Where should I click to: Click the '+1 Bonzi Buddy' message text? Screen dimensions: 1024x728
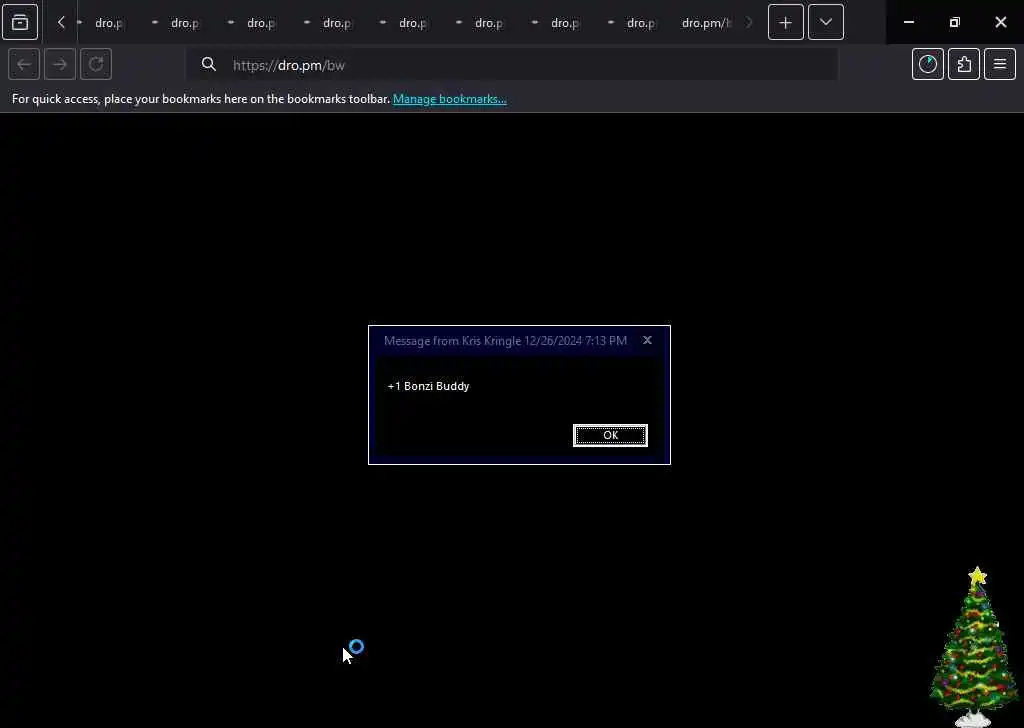[x=428, y=386]
